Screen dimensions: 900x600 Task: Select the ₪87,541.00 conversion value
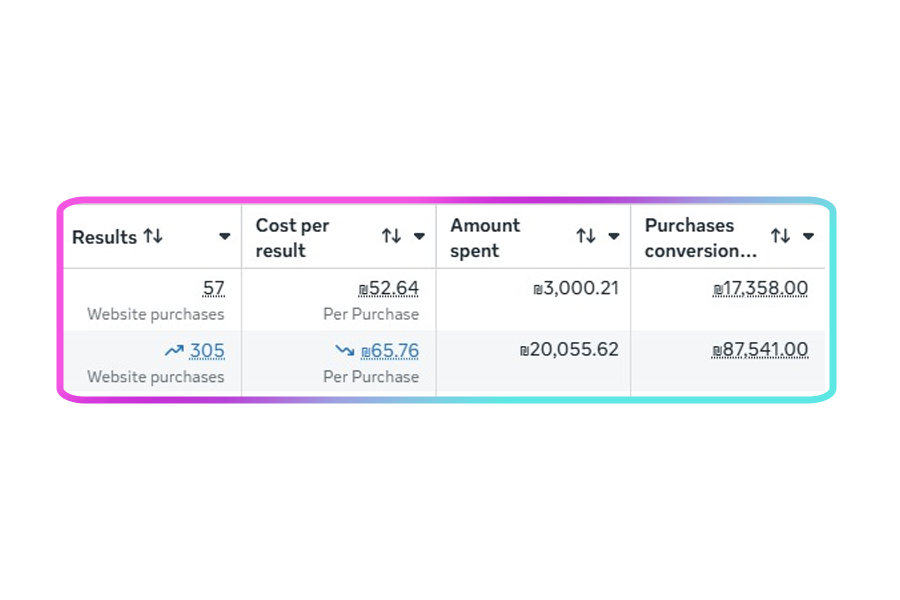[x=760, y=351]
